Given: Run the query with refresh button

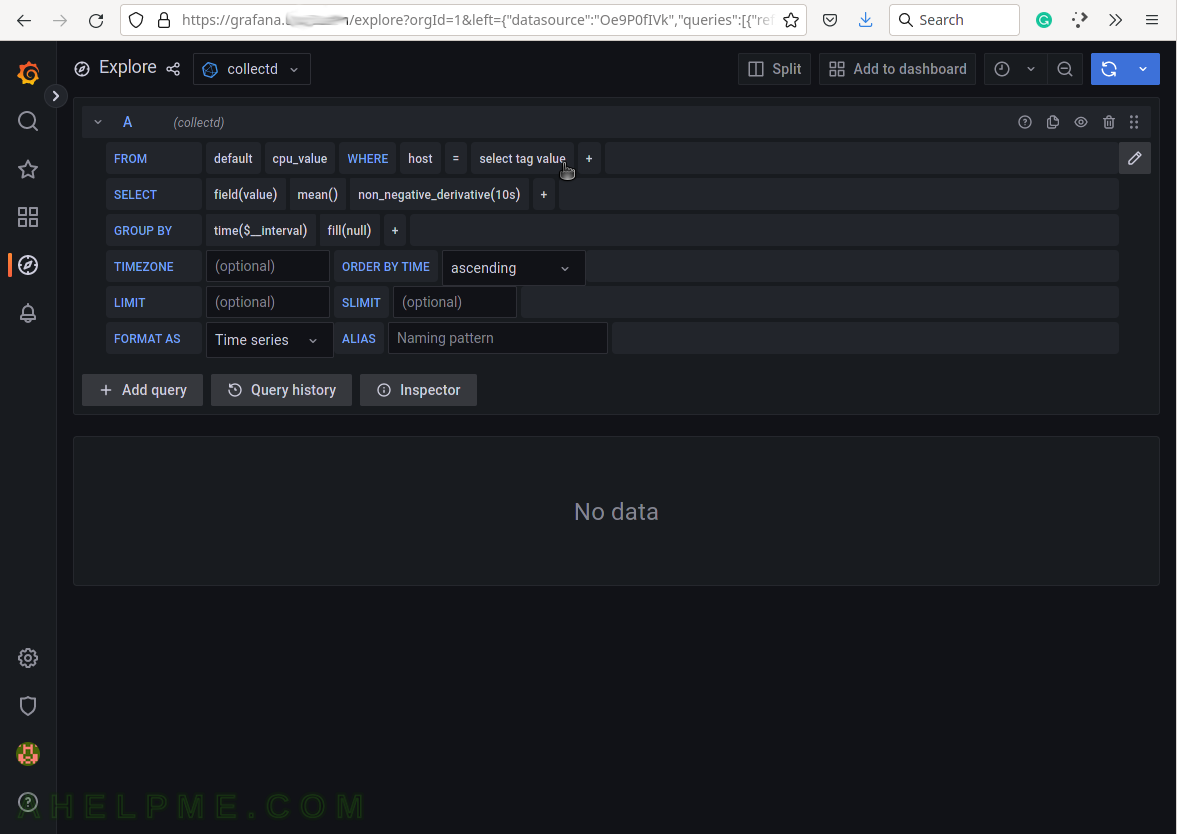Looking at the screenshot, I should (x=1109, y=69).
